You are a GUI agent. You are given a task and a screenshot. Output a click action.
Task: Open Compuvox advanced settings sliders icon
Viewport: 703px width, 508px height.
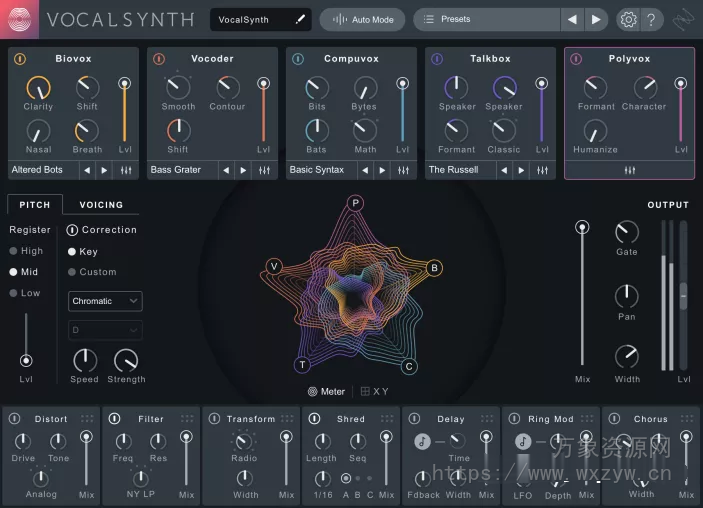click(x=404, y=170)
